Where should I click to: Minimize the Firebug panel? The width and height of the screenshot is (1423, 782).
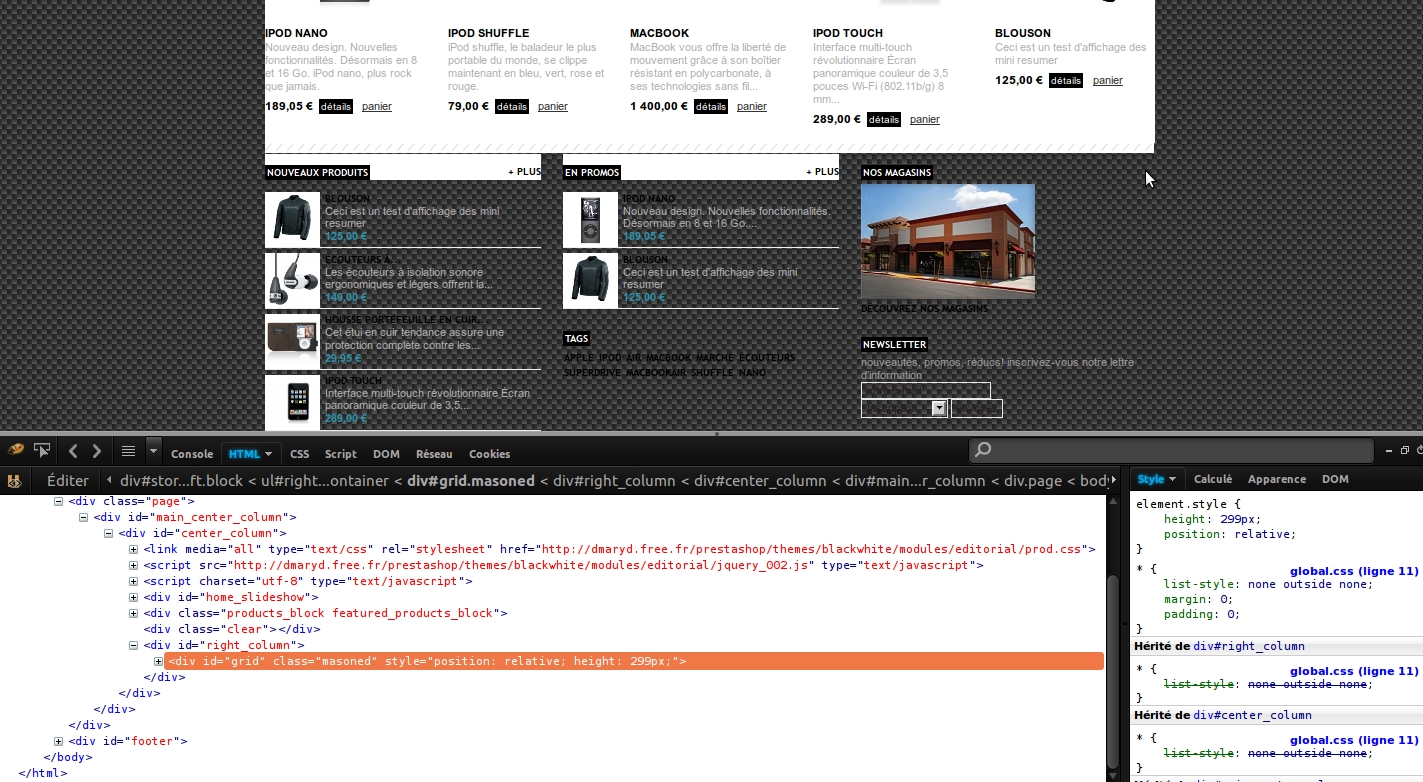pos(1389,451)
